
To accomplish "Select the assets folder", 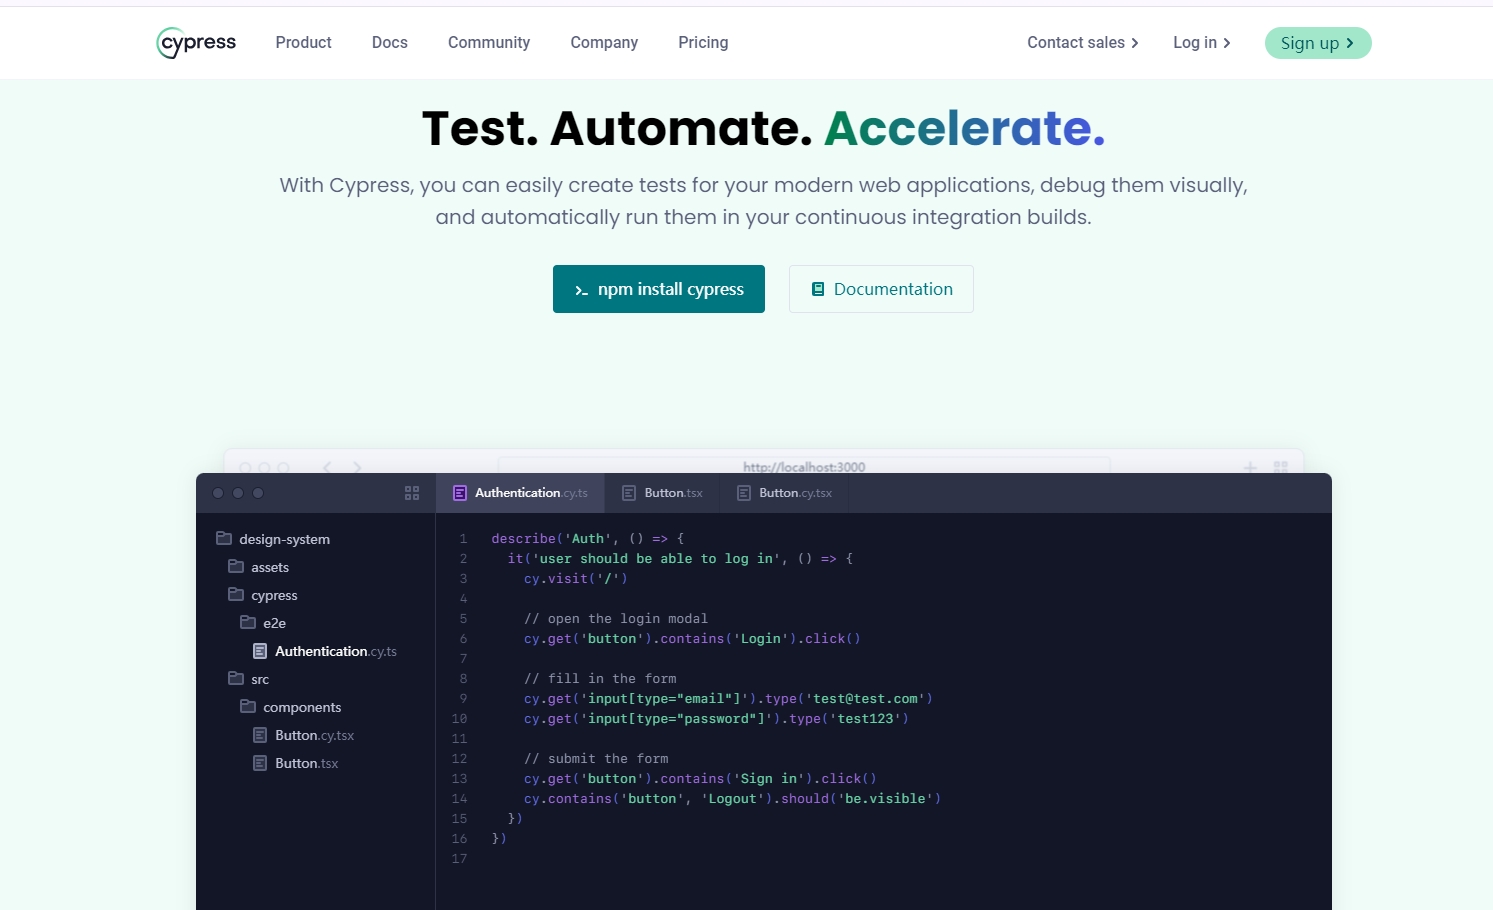I will 259,567.
